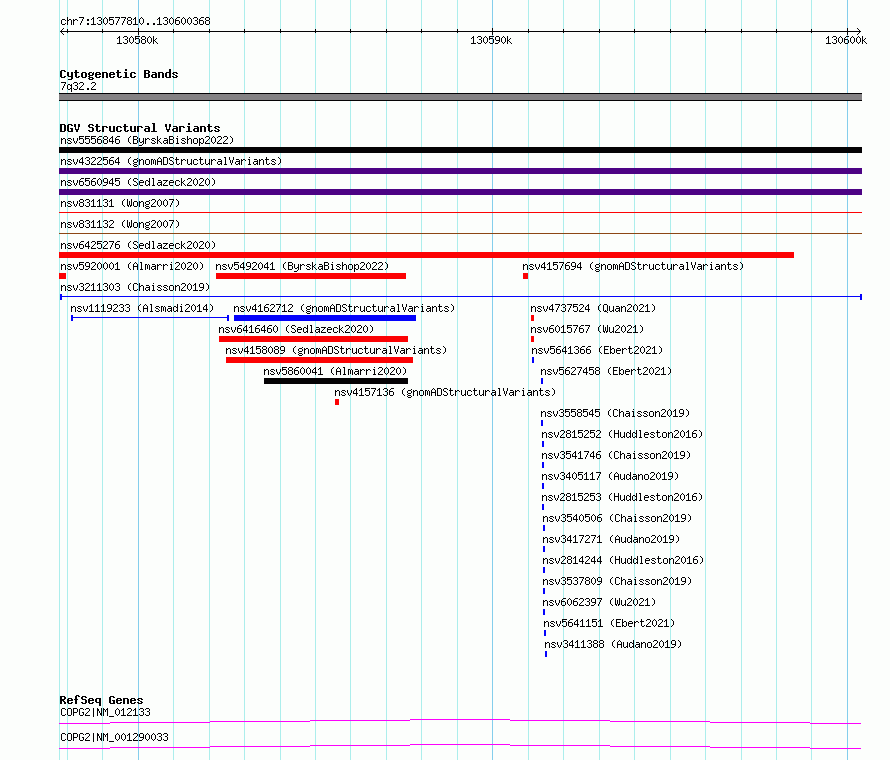Click the blue nsv4162712 variant bar

pos(325,318)
